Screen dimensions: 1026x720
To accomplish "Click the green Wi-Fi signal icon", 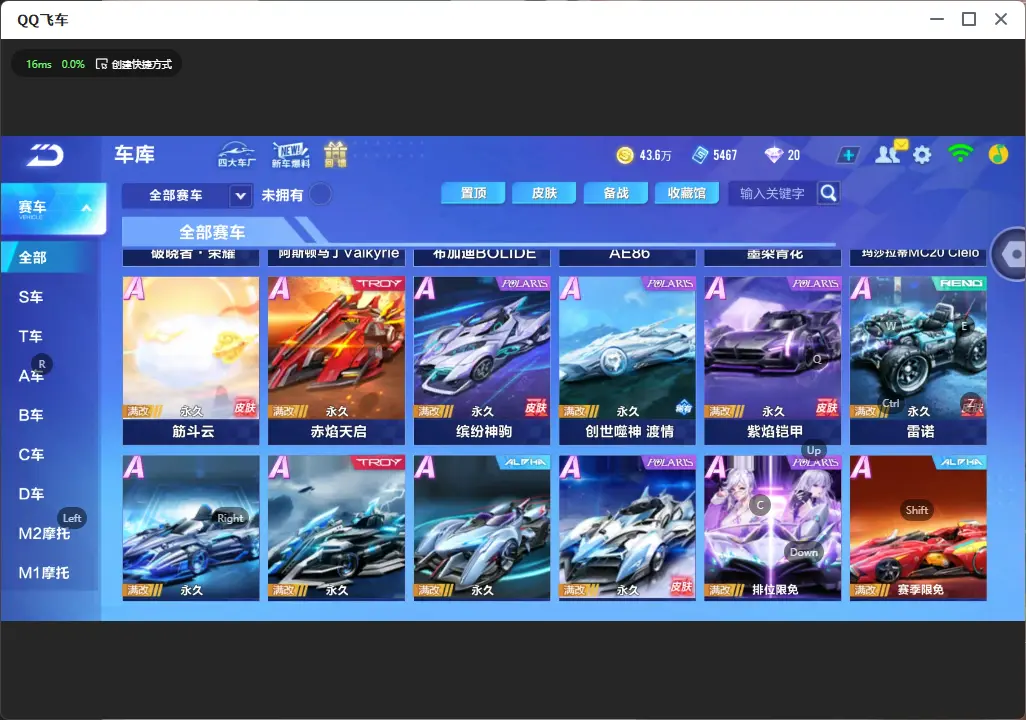I will 960,154.
